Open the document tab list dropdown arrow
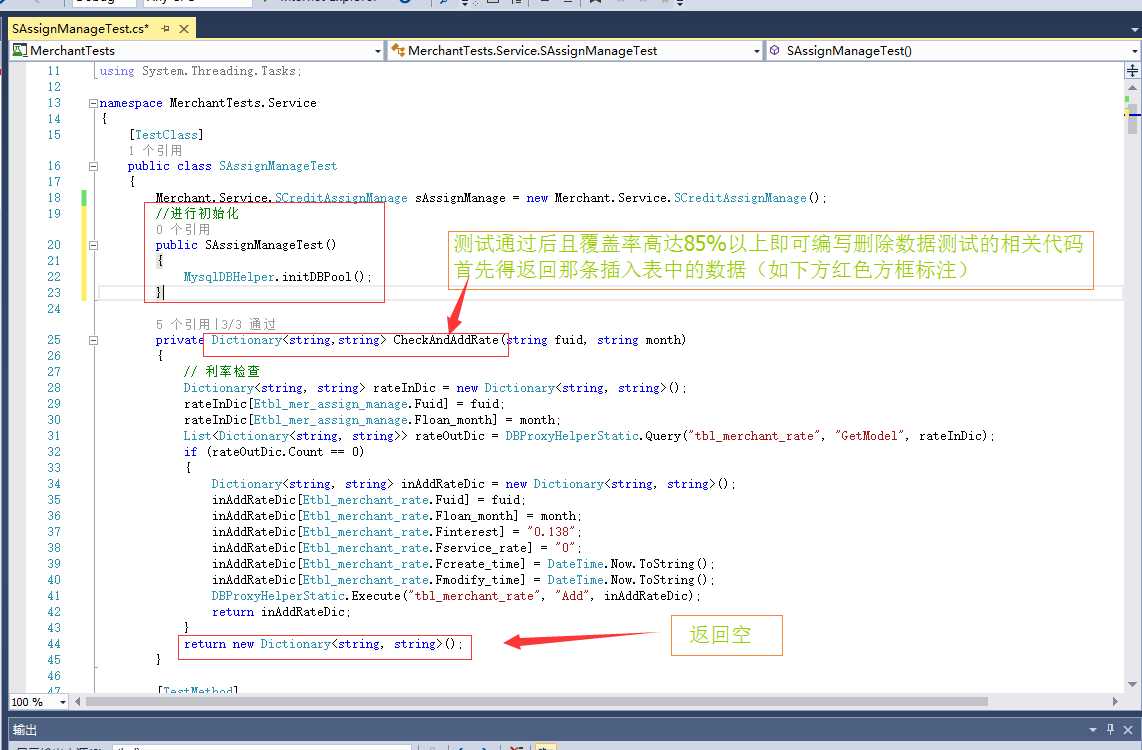The height and width of the screenshot is (750, 1142). [x=1135, y=30]
